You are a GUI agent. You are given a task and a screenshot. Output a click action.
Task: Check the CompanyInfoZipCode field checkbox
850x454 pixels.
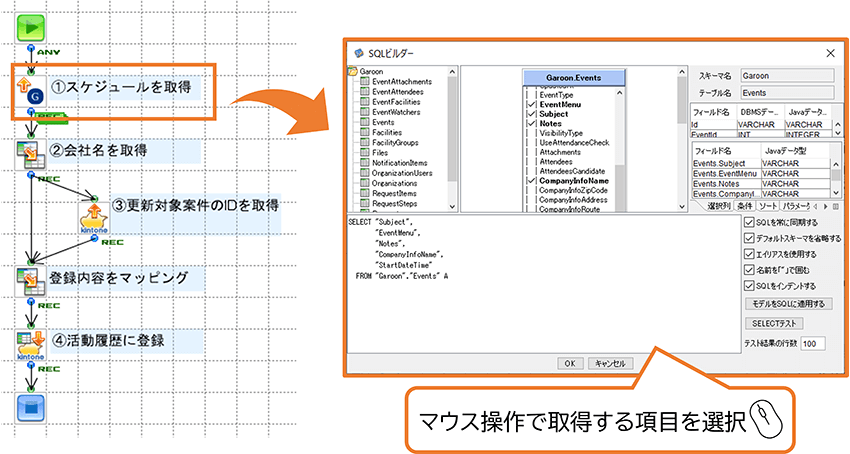click(531, 190)
